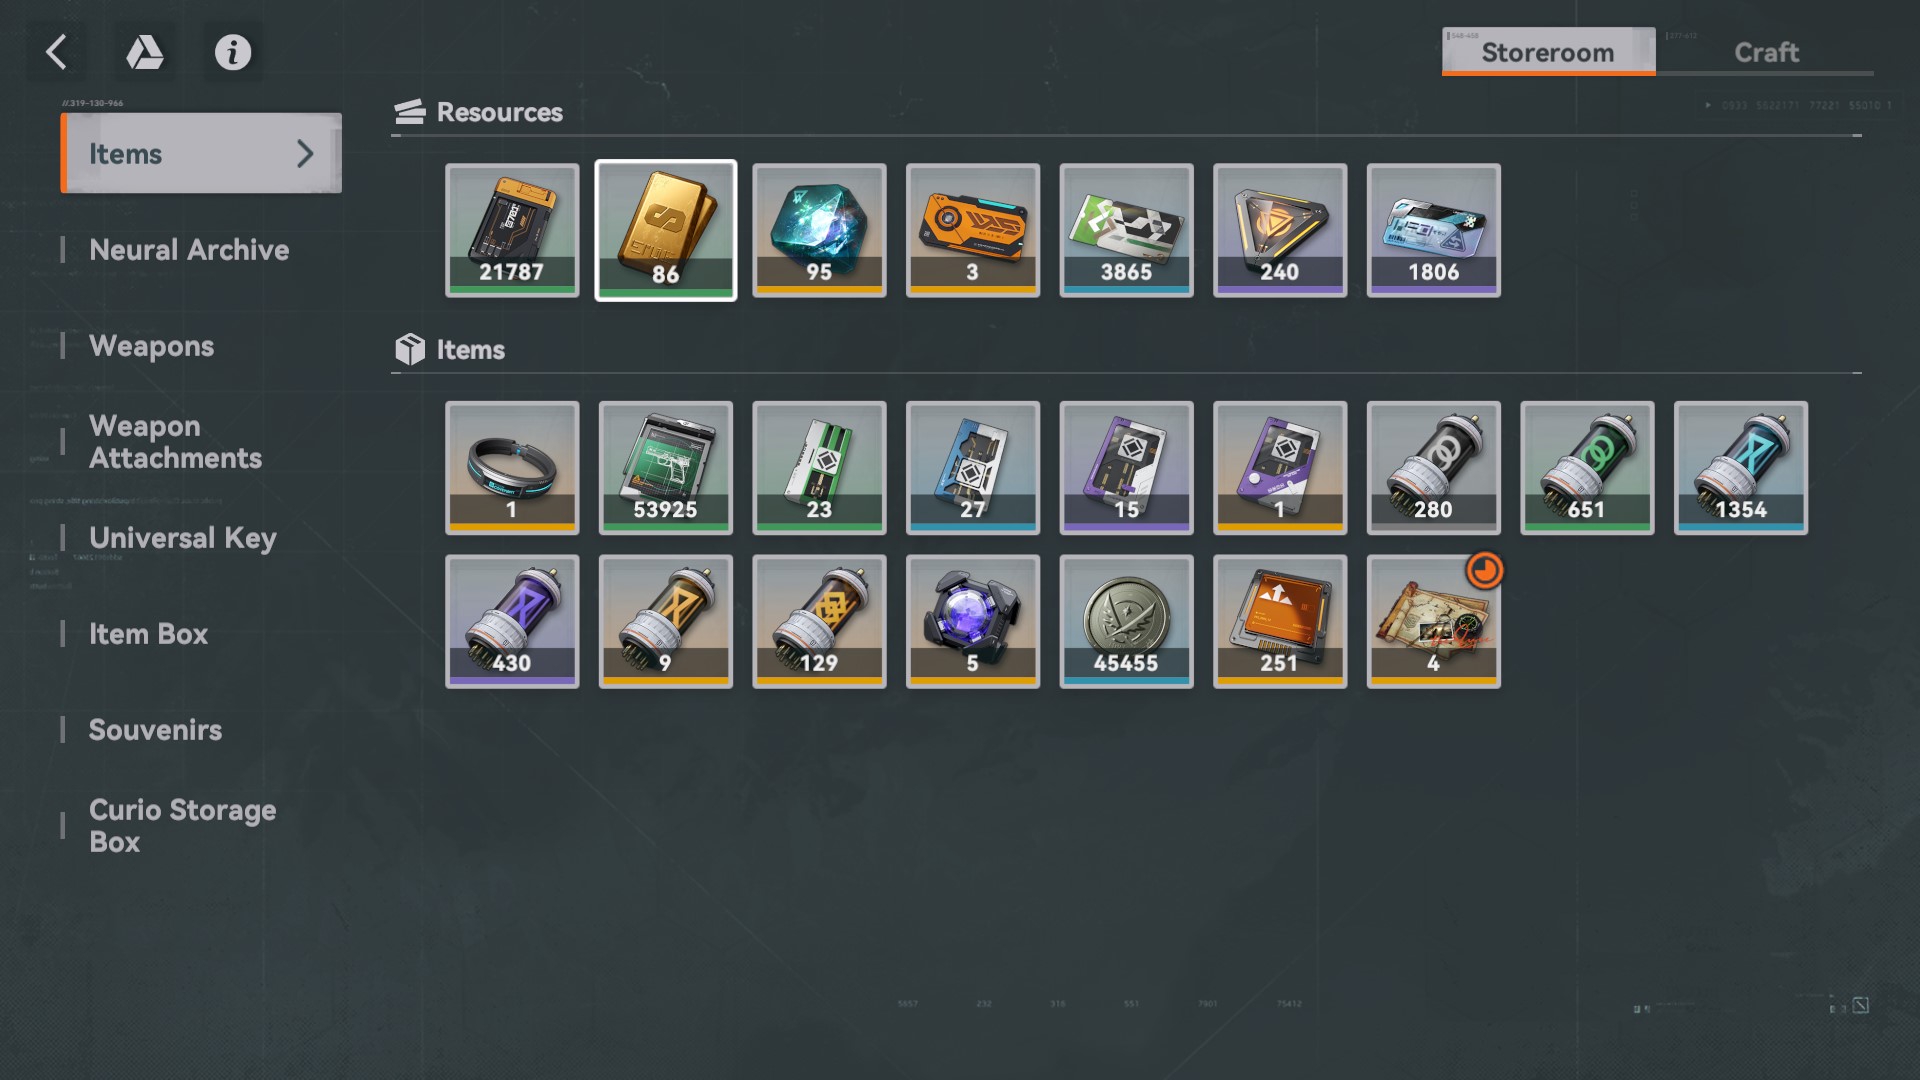Viewport: 1920px width, 1080px height.
Task: Switch to the Storeroom tab
Action: [1548, 52]
